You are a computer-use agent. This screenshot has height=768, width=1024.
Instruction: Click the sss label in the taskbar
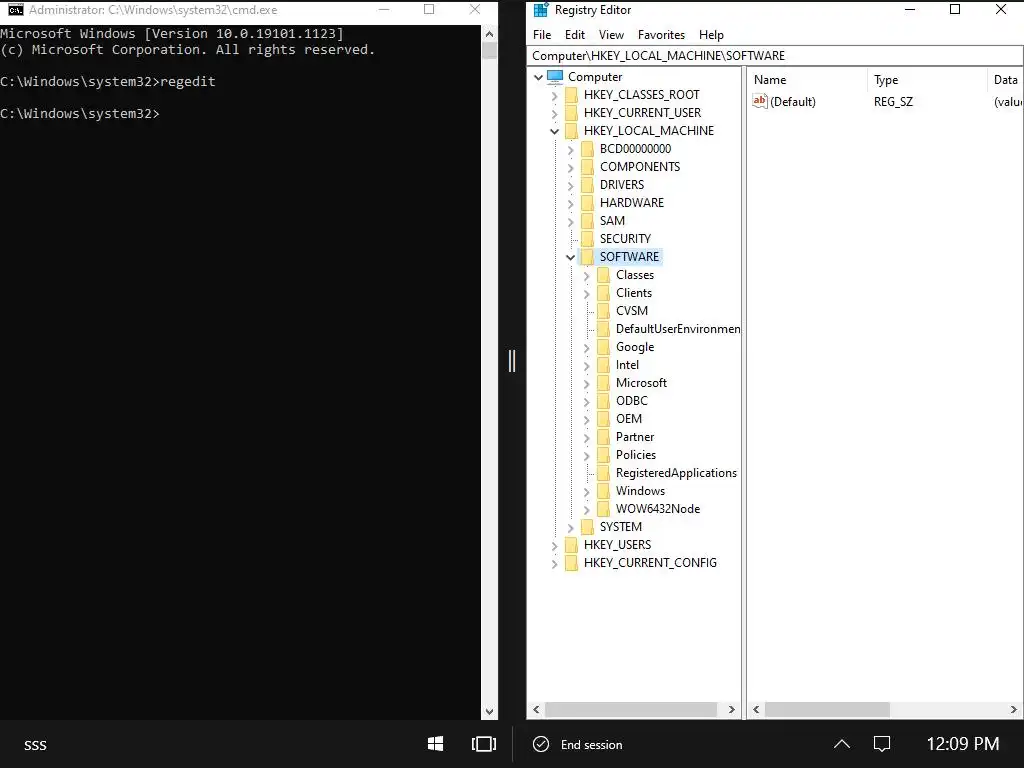(x=35, y=745)
